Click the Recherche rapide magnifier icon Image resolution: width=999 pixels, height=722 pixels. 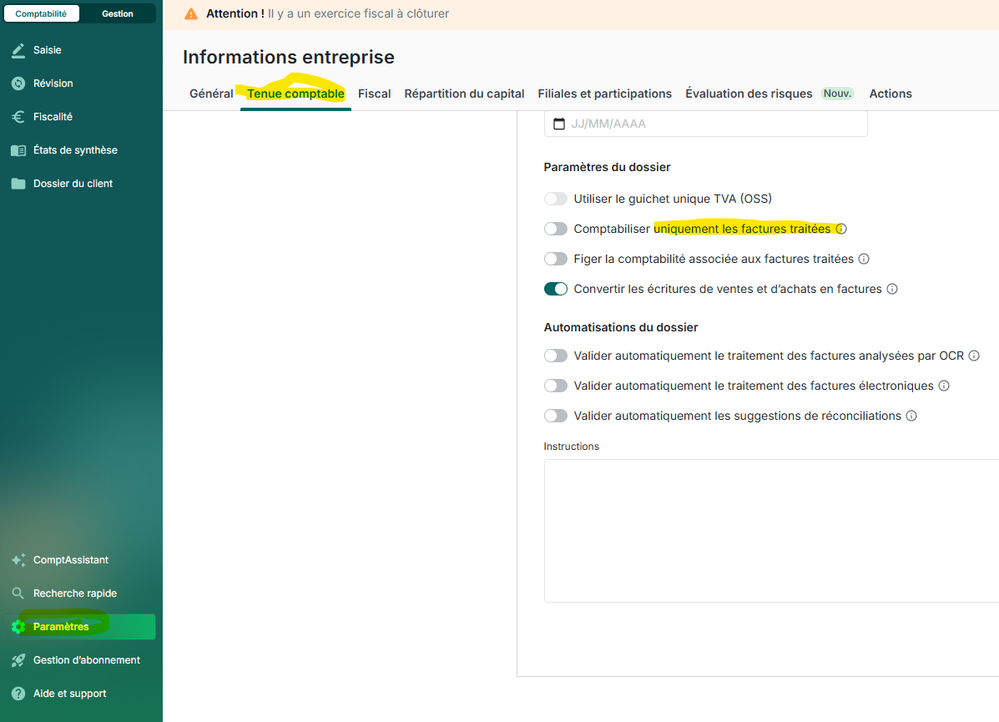18,594
